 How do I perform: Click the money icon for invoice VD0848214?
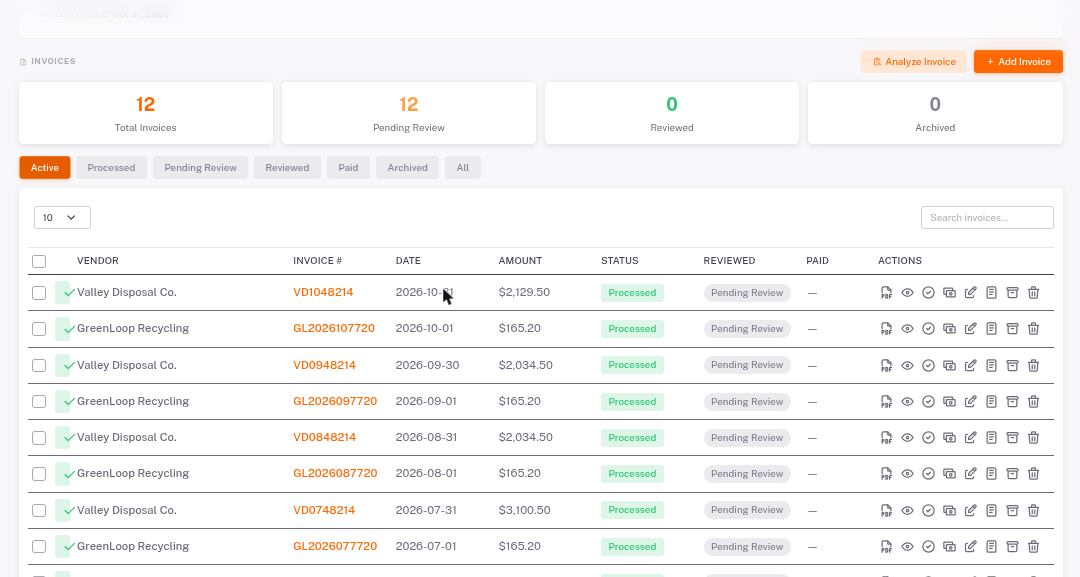[949, 438]
